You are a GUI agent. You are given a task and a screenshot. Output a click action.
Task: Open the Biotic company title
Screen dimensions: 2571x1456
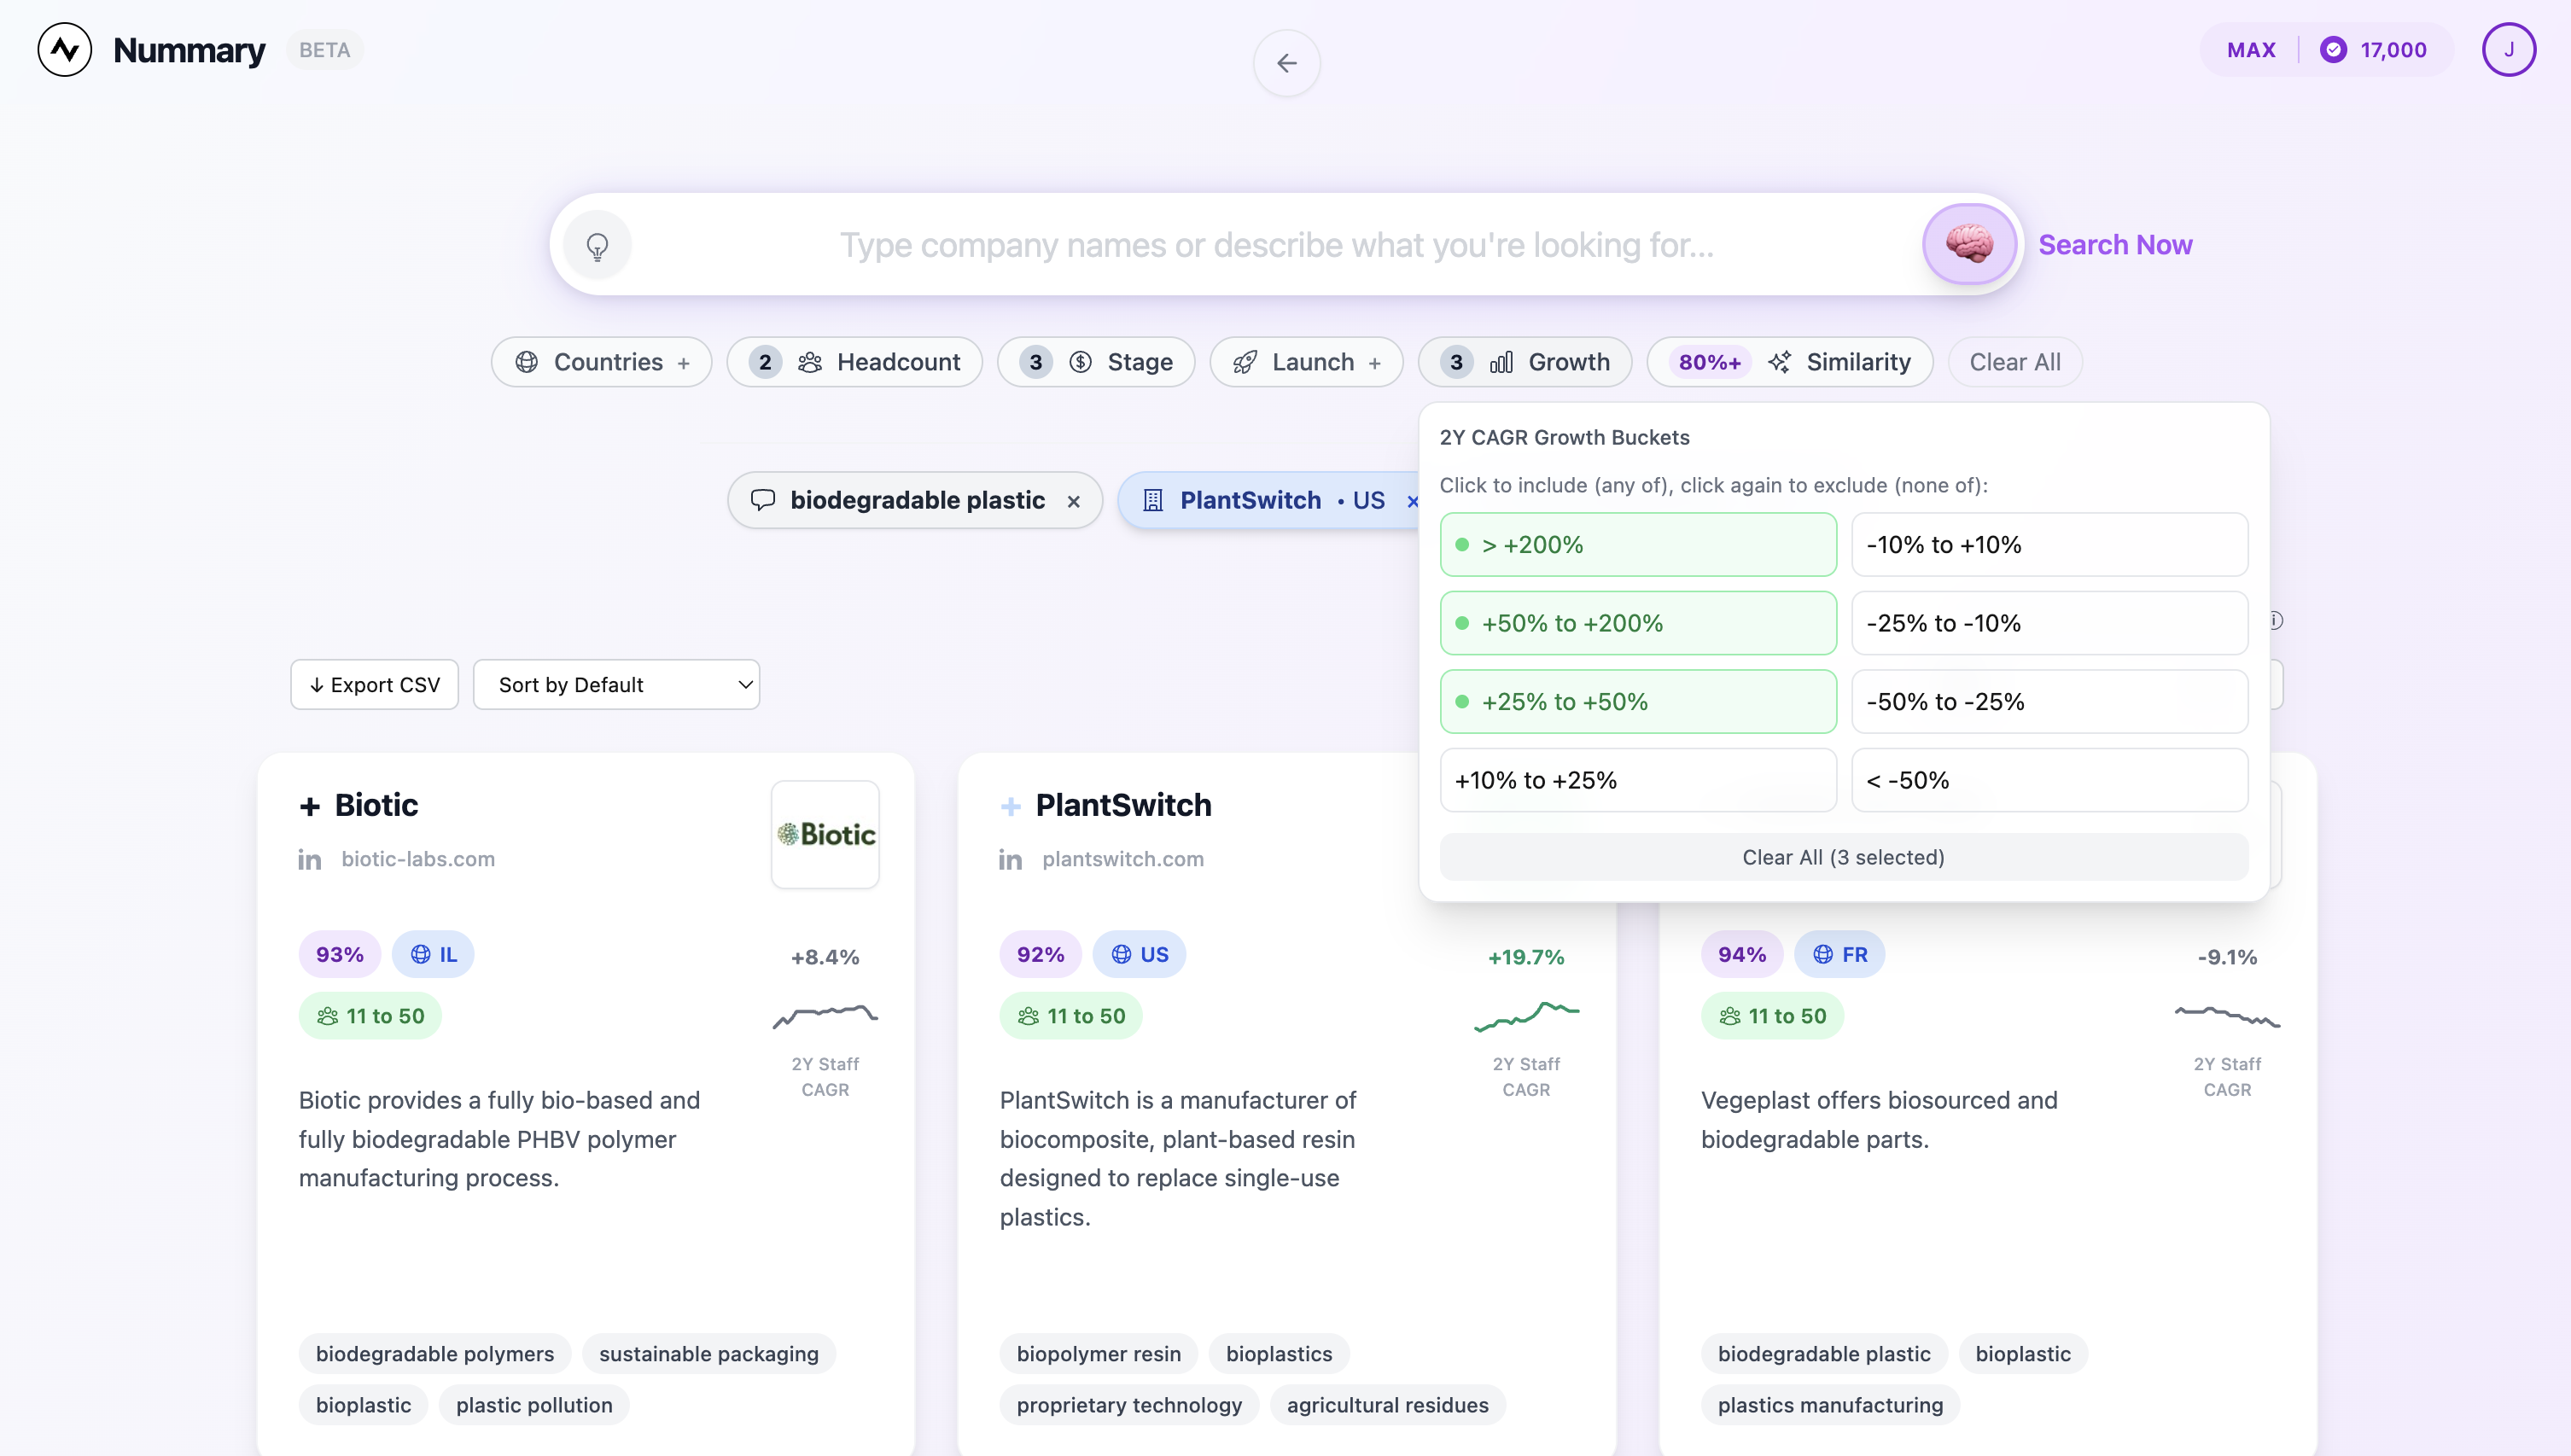pyautogui.click(x=376, y=805)
